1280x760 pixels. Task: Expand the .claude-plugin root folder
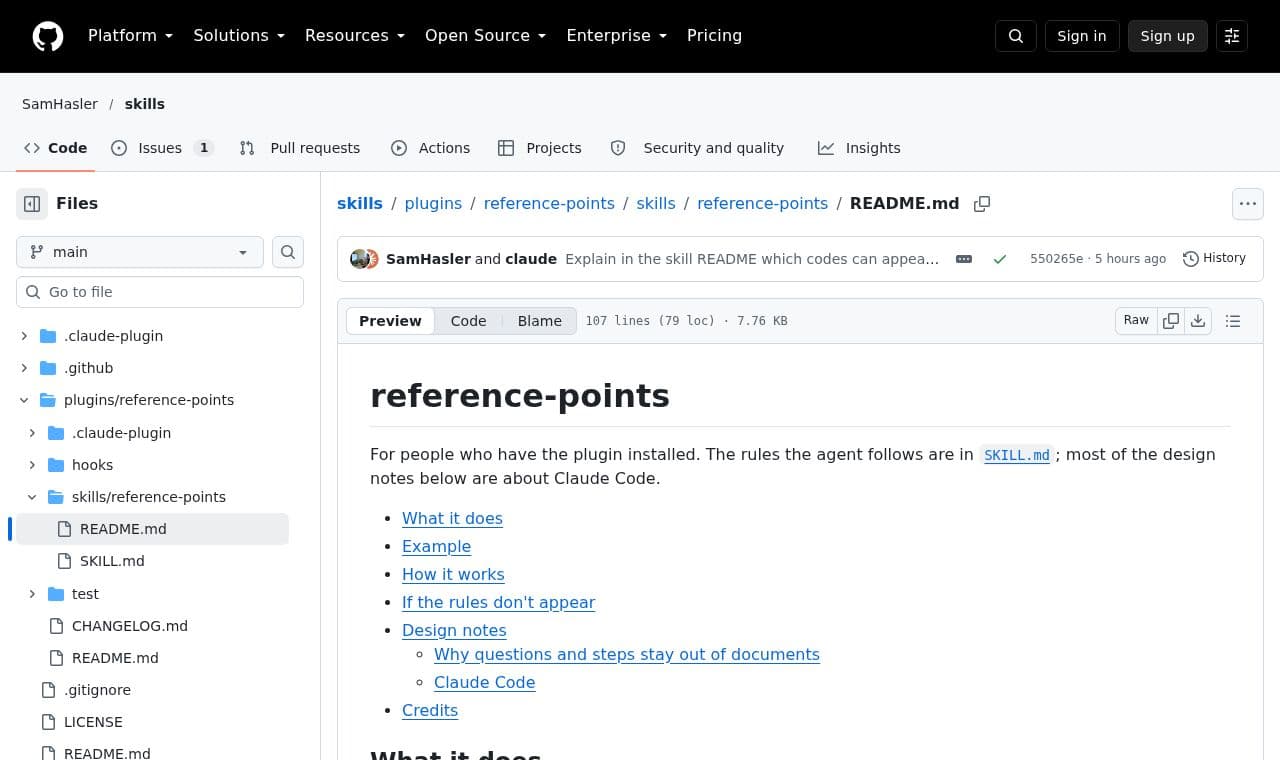[x=24, y=336]
